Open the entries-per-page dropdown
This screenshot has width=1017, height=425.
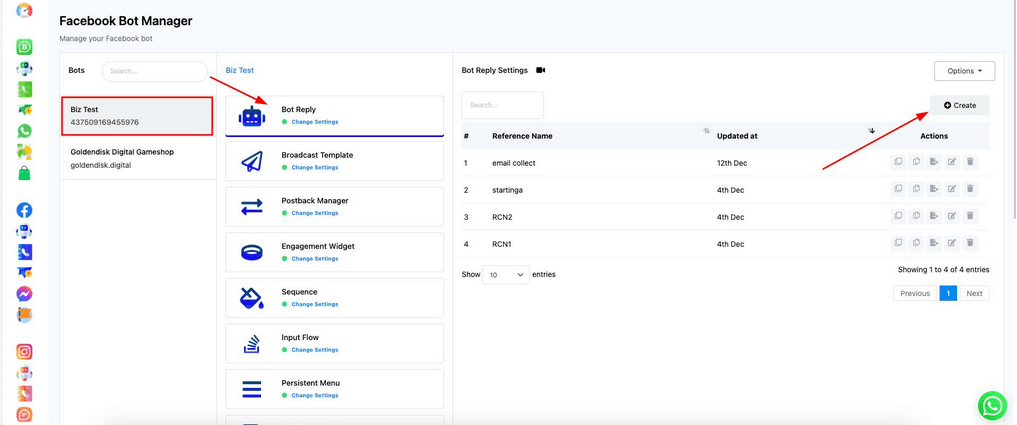click(x=506, y=275)
